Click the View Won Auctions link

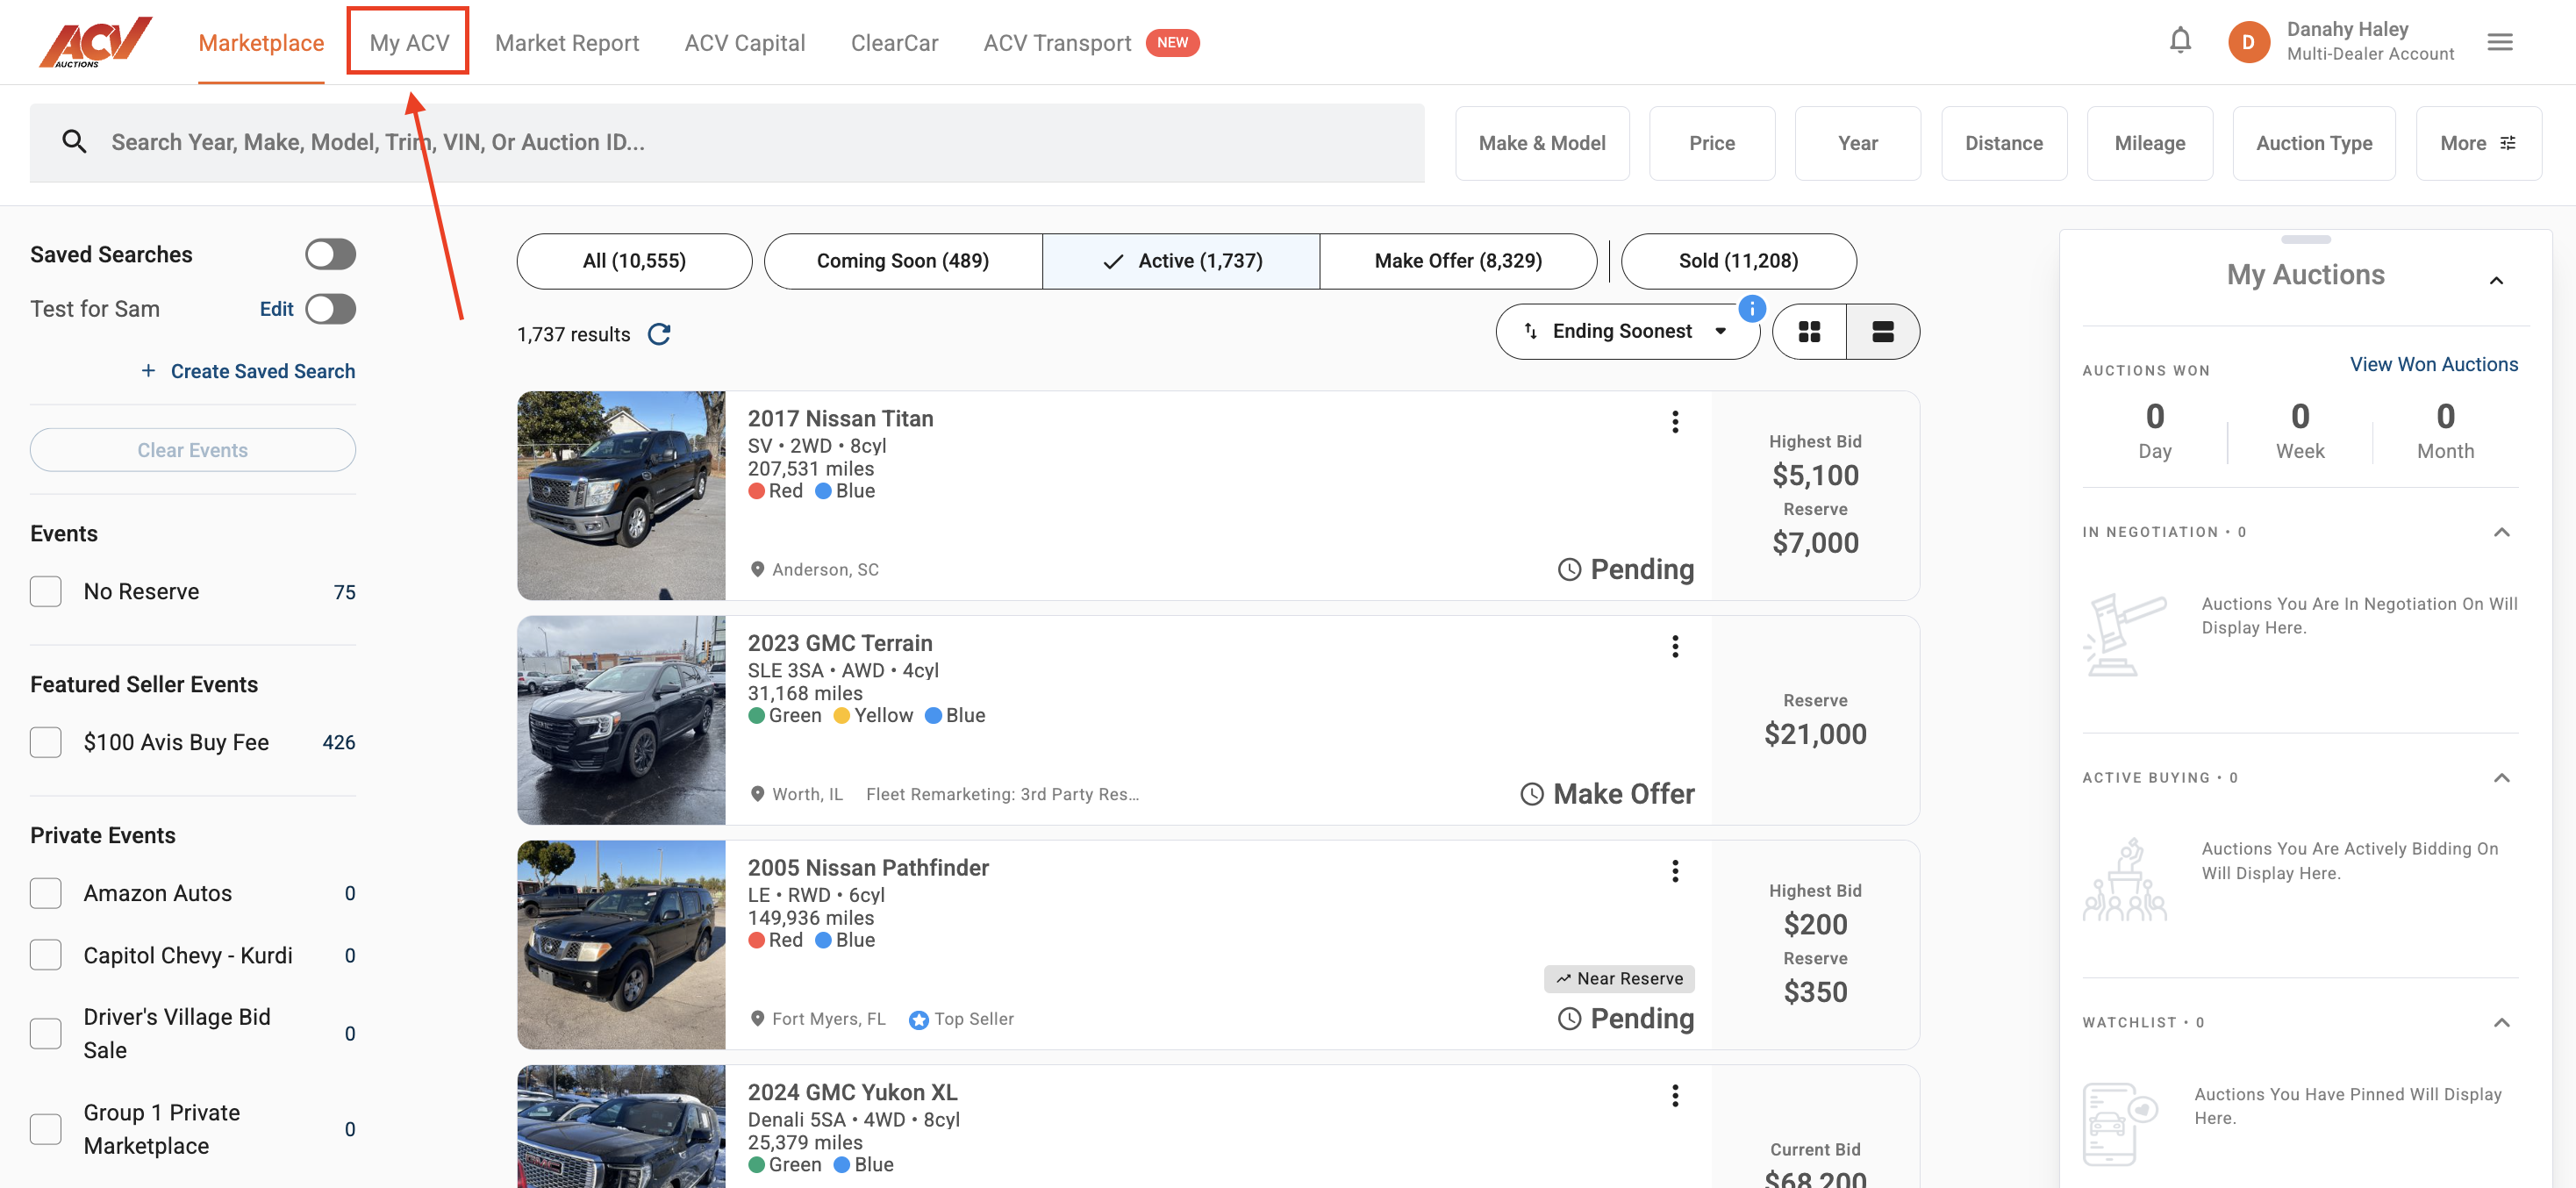pos(2433,364)
